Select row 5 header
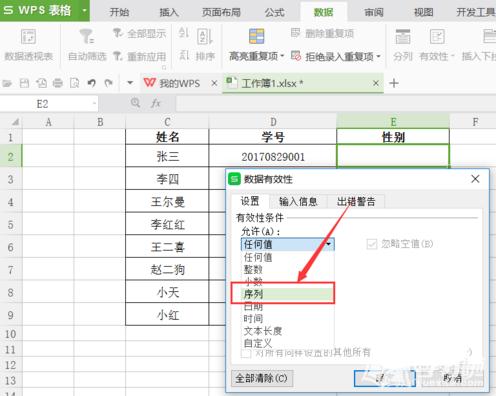Image resolution: width=496 pixels, height=396 pixels. tap(11, 225)
